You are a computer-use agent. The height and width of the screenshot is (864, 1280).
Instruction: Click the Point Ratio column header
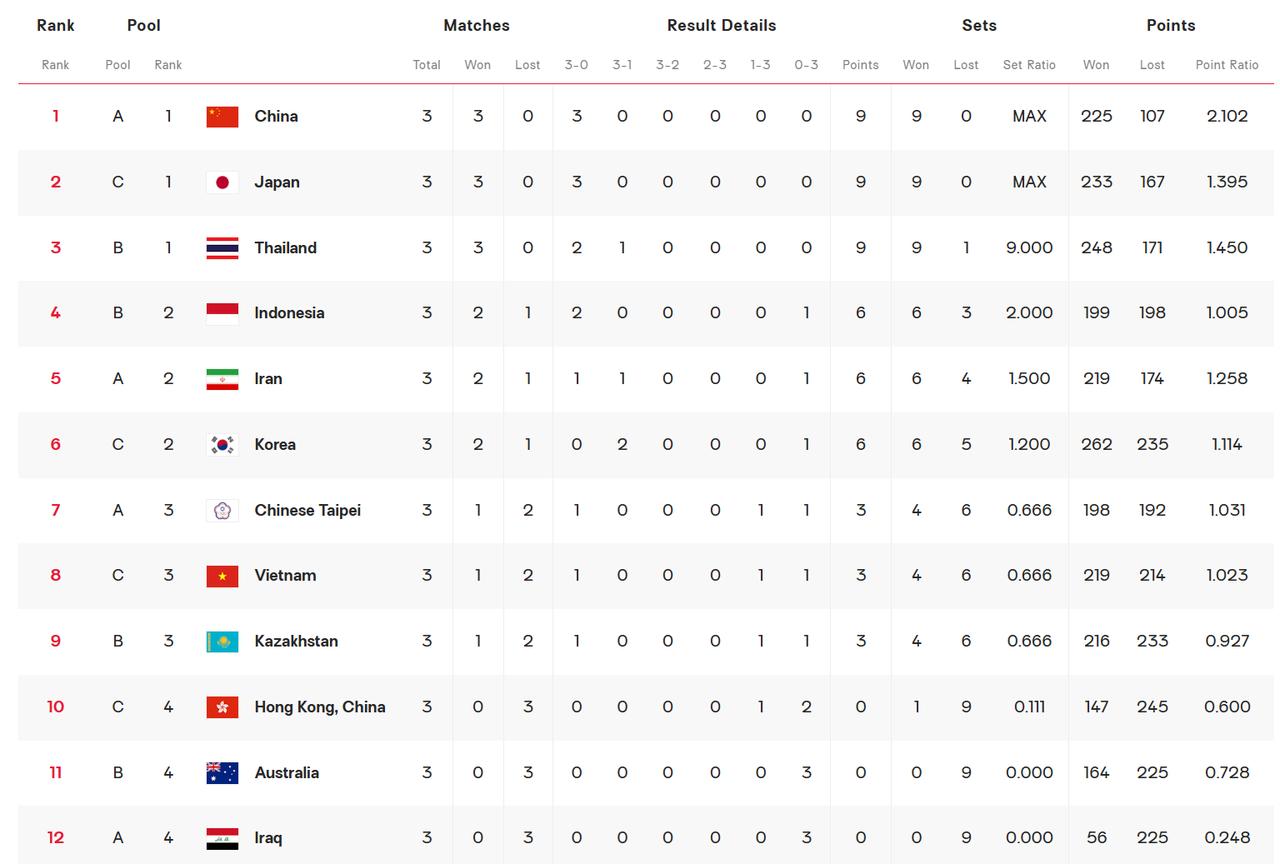(x=1227, y=65)
